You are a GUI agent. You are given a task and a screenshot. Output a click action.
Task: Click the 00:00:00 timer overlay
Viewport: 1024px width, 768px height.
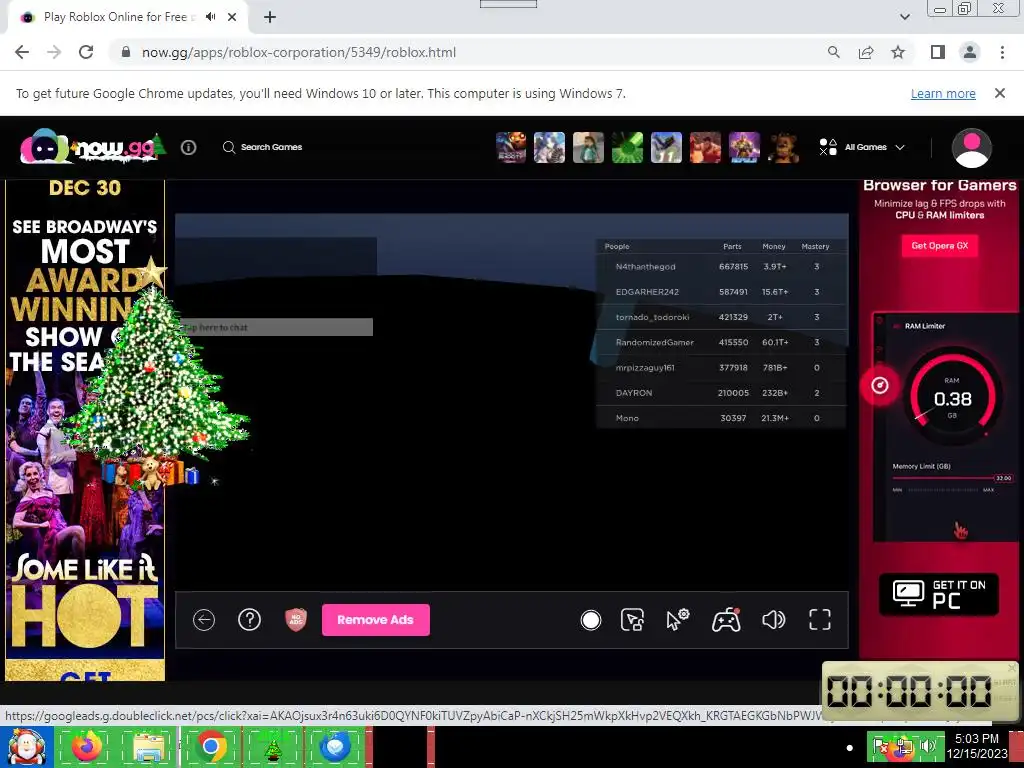pos(910,690)
